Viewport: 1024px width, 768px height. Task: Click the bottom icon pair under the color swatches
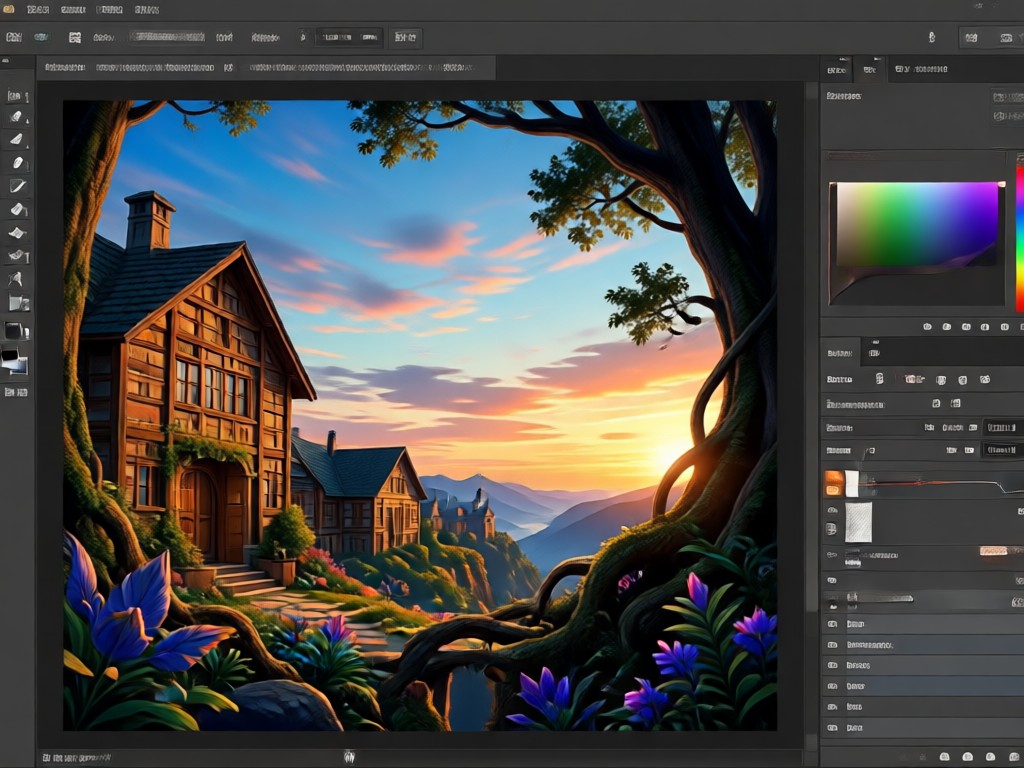16,392
